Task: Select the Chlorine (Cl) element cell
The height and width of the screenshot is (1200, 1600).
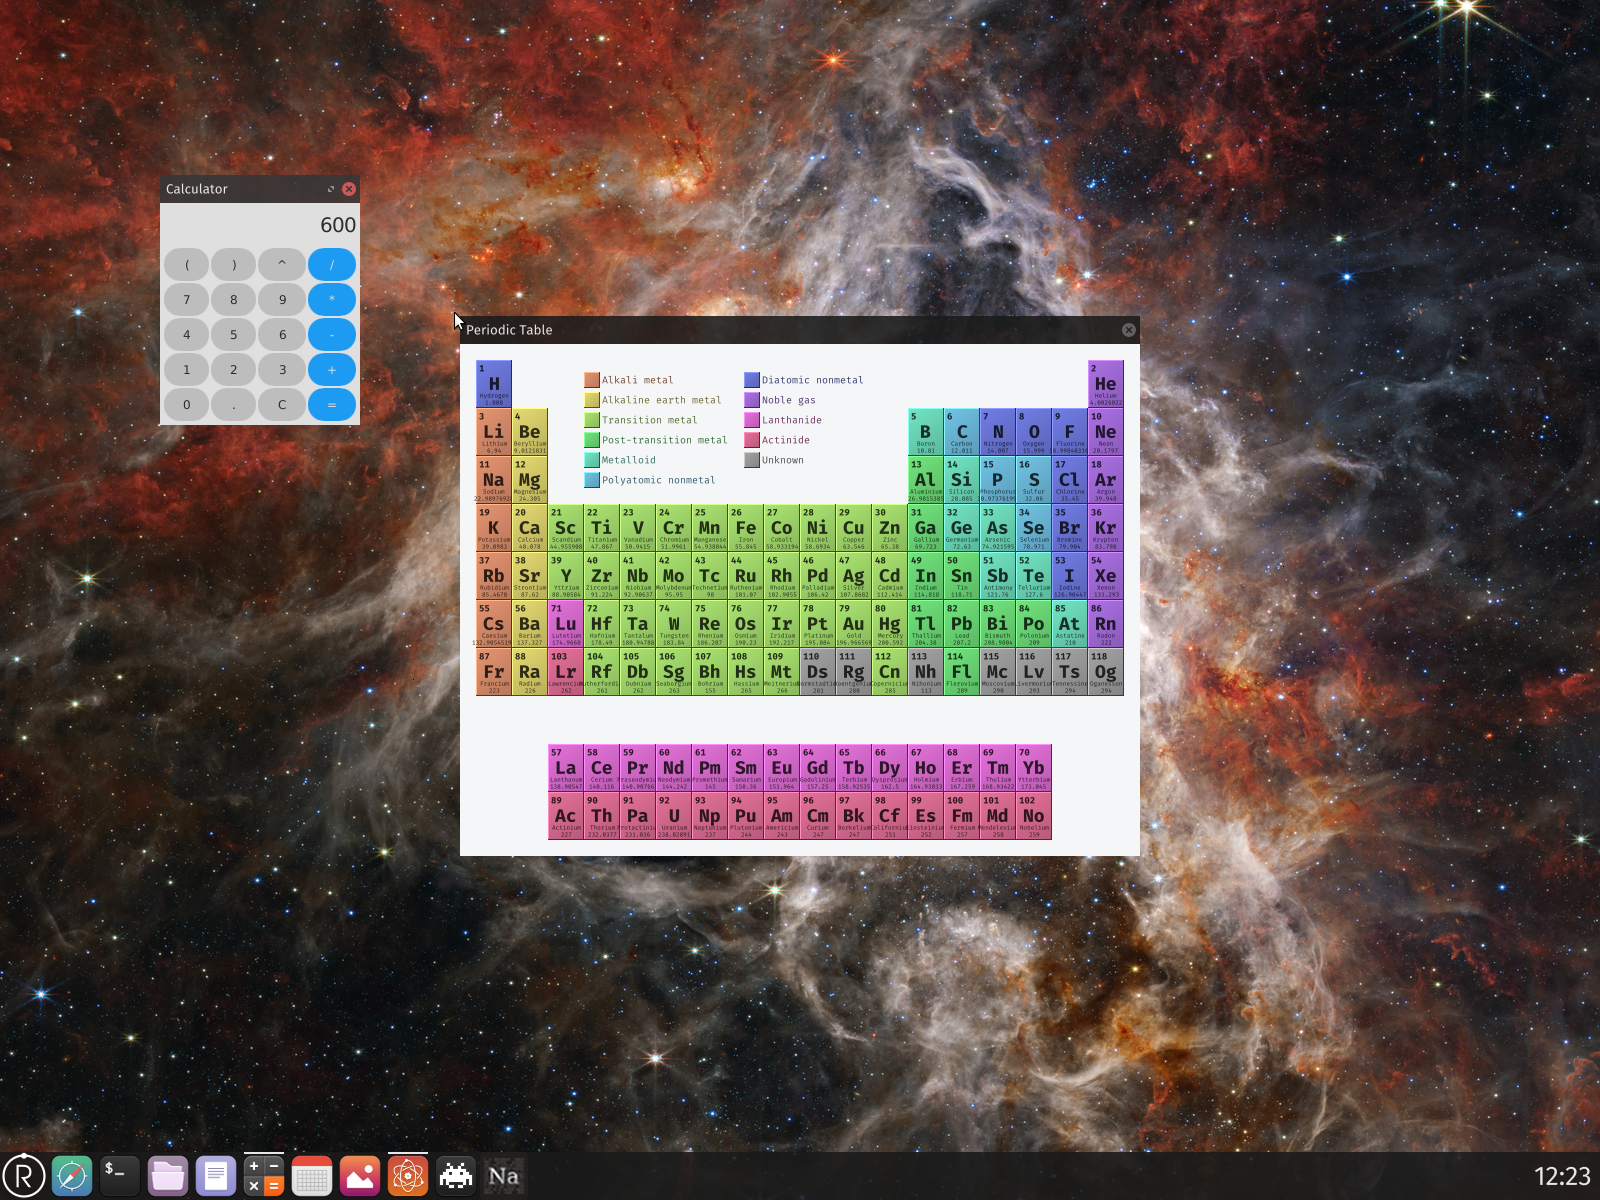Action: click(1070, 480)
